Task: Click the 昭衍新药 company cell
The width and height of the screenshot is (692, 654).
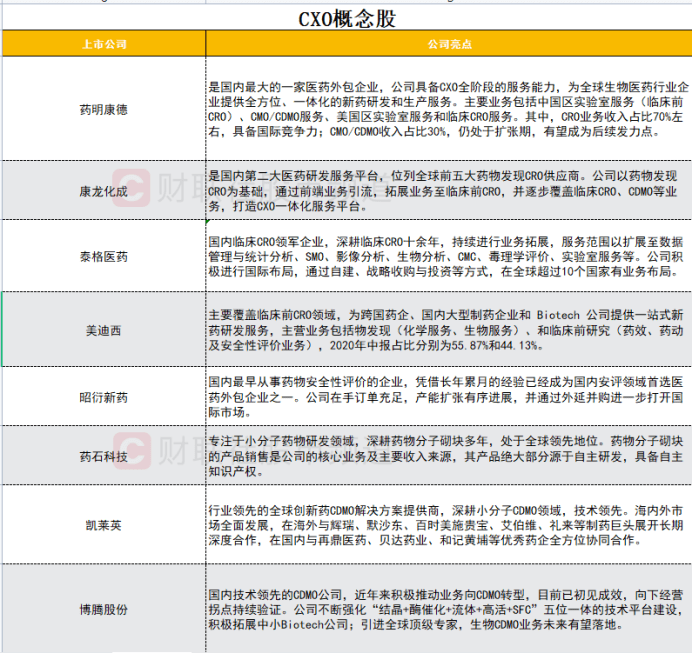Action: click(103, 397)
